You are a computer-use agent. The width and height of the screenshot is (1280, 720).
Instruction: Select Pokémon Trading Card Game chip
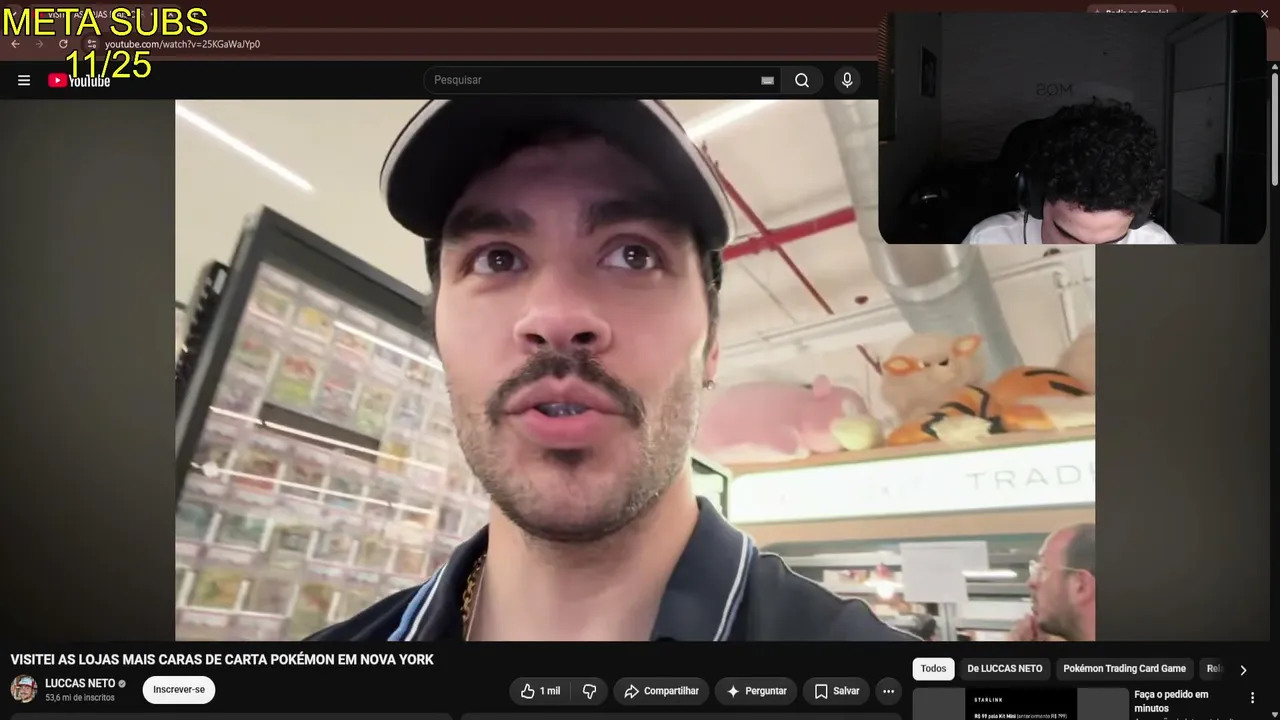1124,669
